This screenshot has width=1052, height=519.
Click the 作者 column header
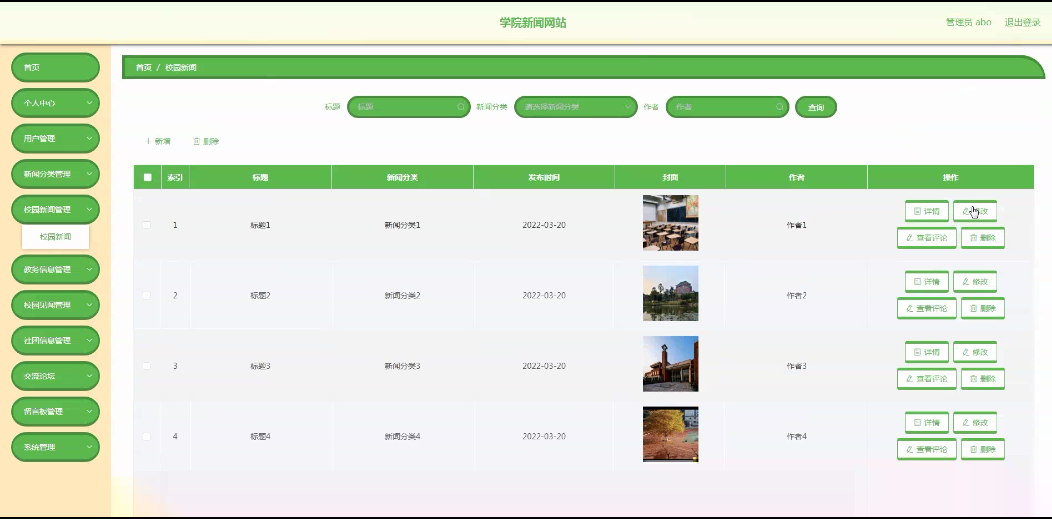796,178
